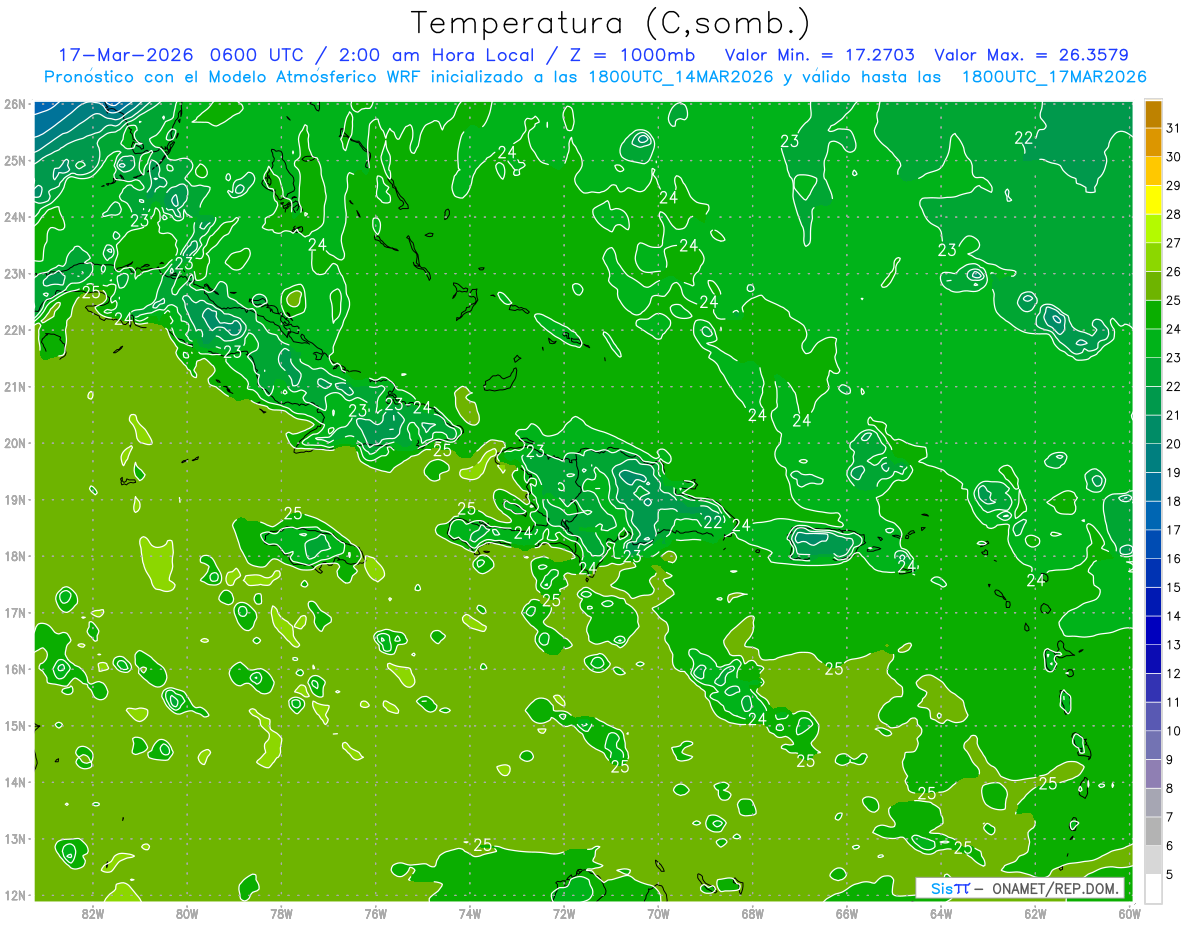
Task: Click longitude axis label '72W'
Action: [x=564, y=913]
